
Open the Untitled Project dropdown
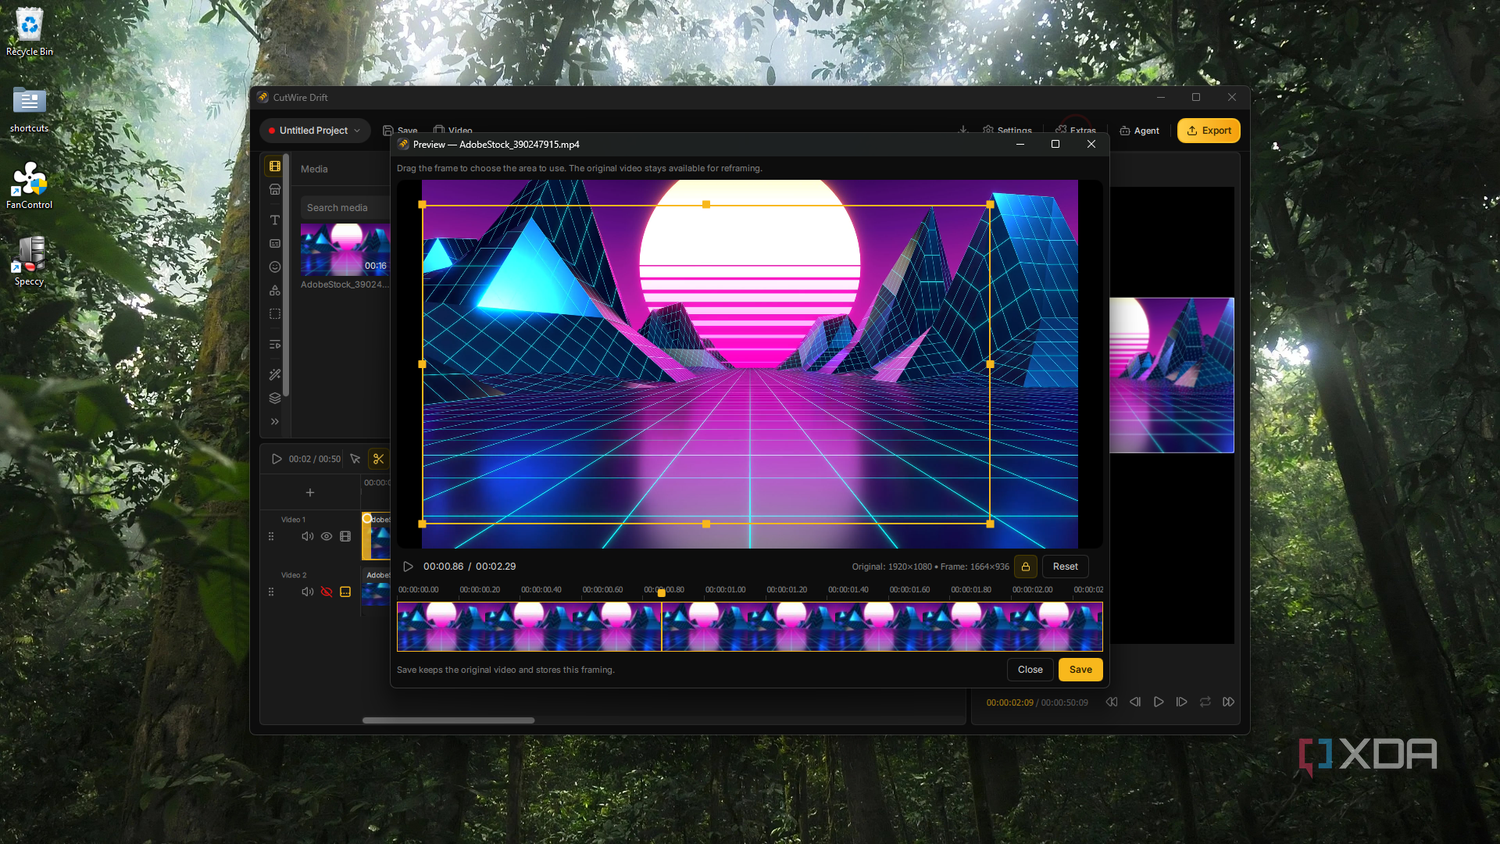315,131
